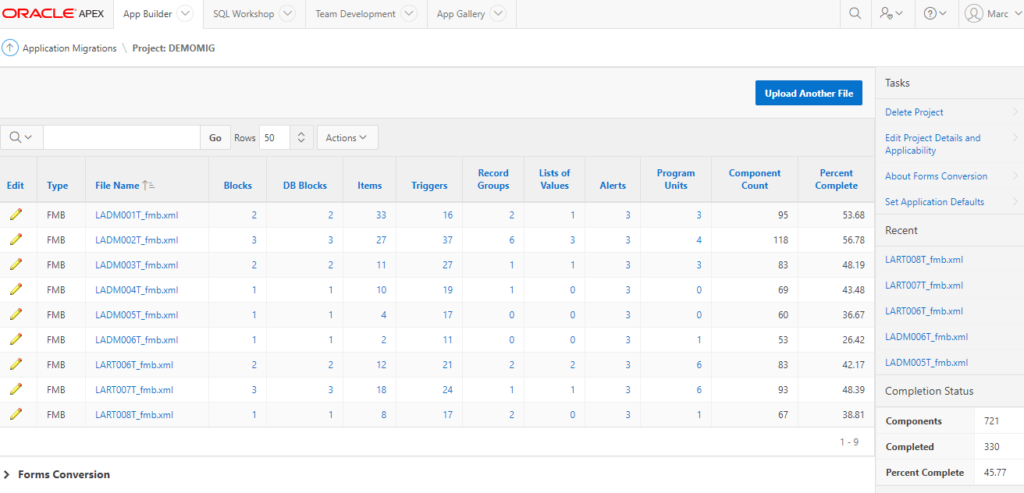The width and height of the screenshot is (1024, 493).
Task: Click the Oracle APEX logo
Action: click(x=53, y=14)
